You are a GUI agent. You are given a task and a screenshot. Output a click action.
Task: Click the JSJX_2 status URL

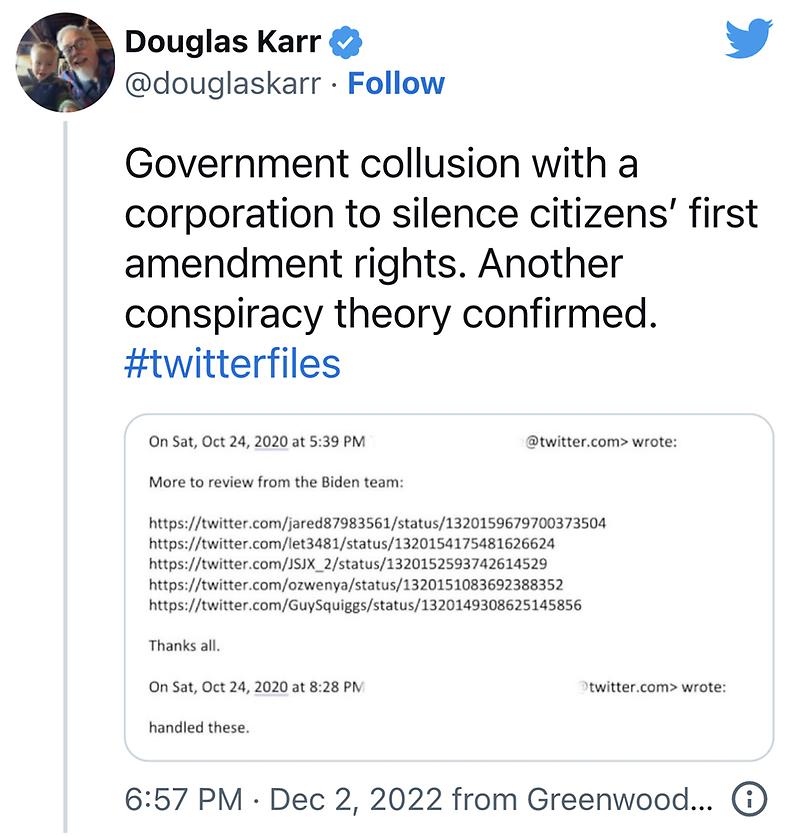347,564
